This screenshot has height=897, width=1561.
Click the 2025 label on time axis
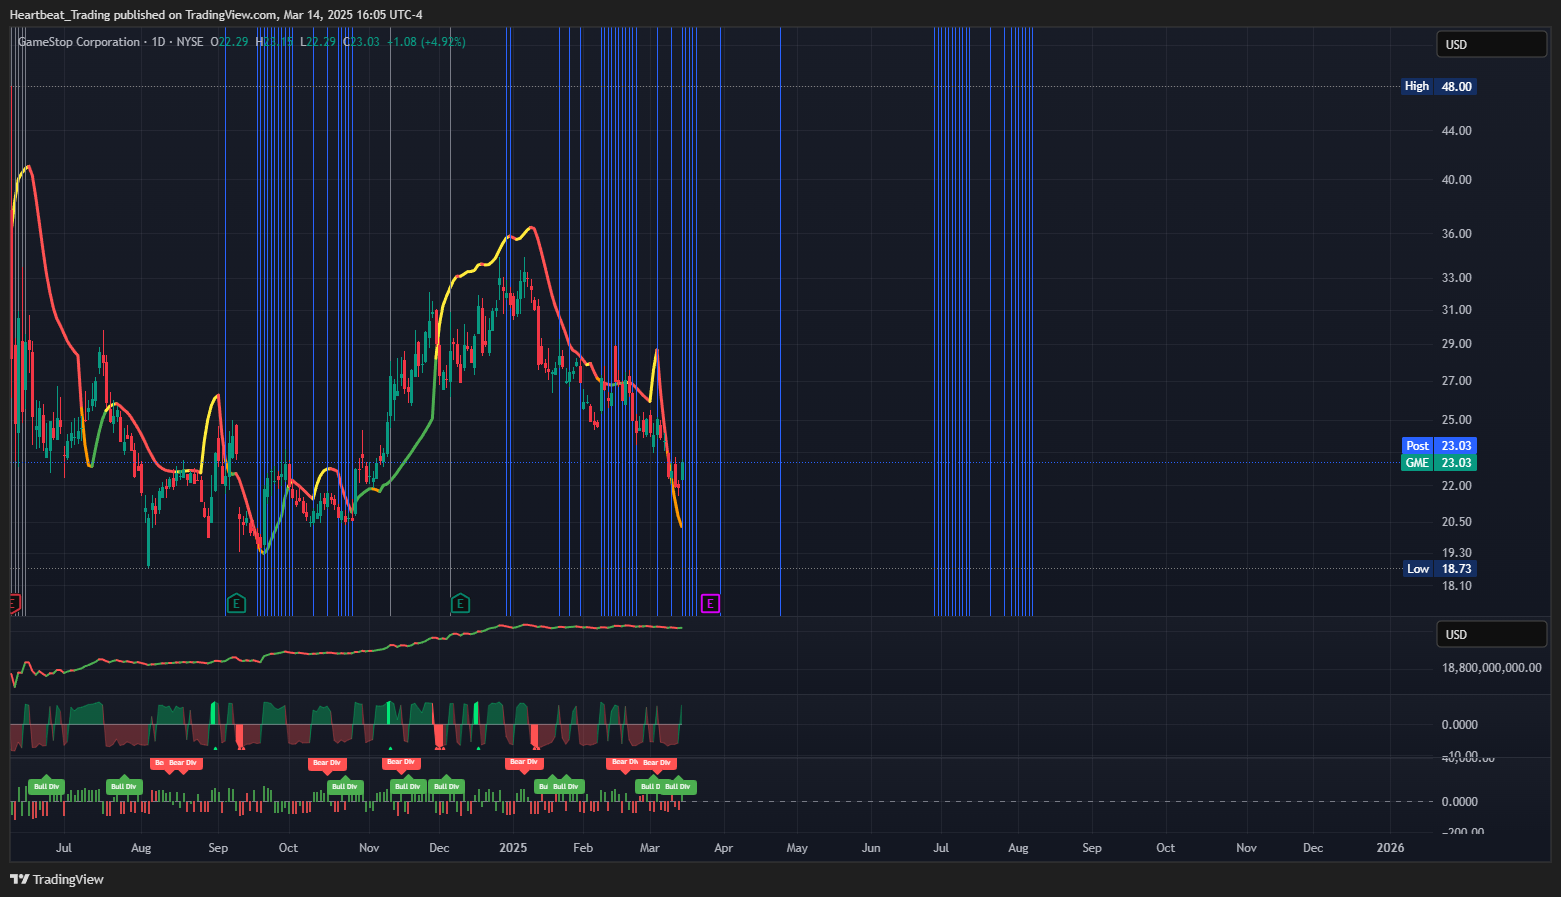[513, 847]
